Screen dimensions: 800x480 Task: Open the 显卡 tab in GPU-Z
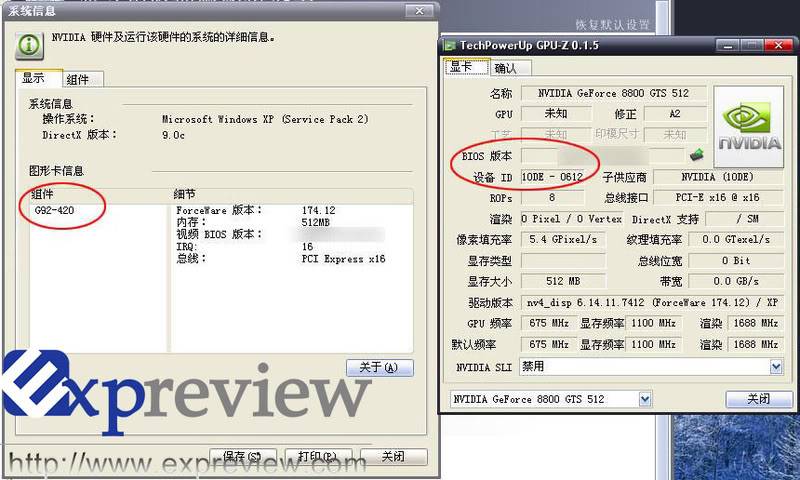pyautogui.click(x=467, y=67)
